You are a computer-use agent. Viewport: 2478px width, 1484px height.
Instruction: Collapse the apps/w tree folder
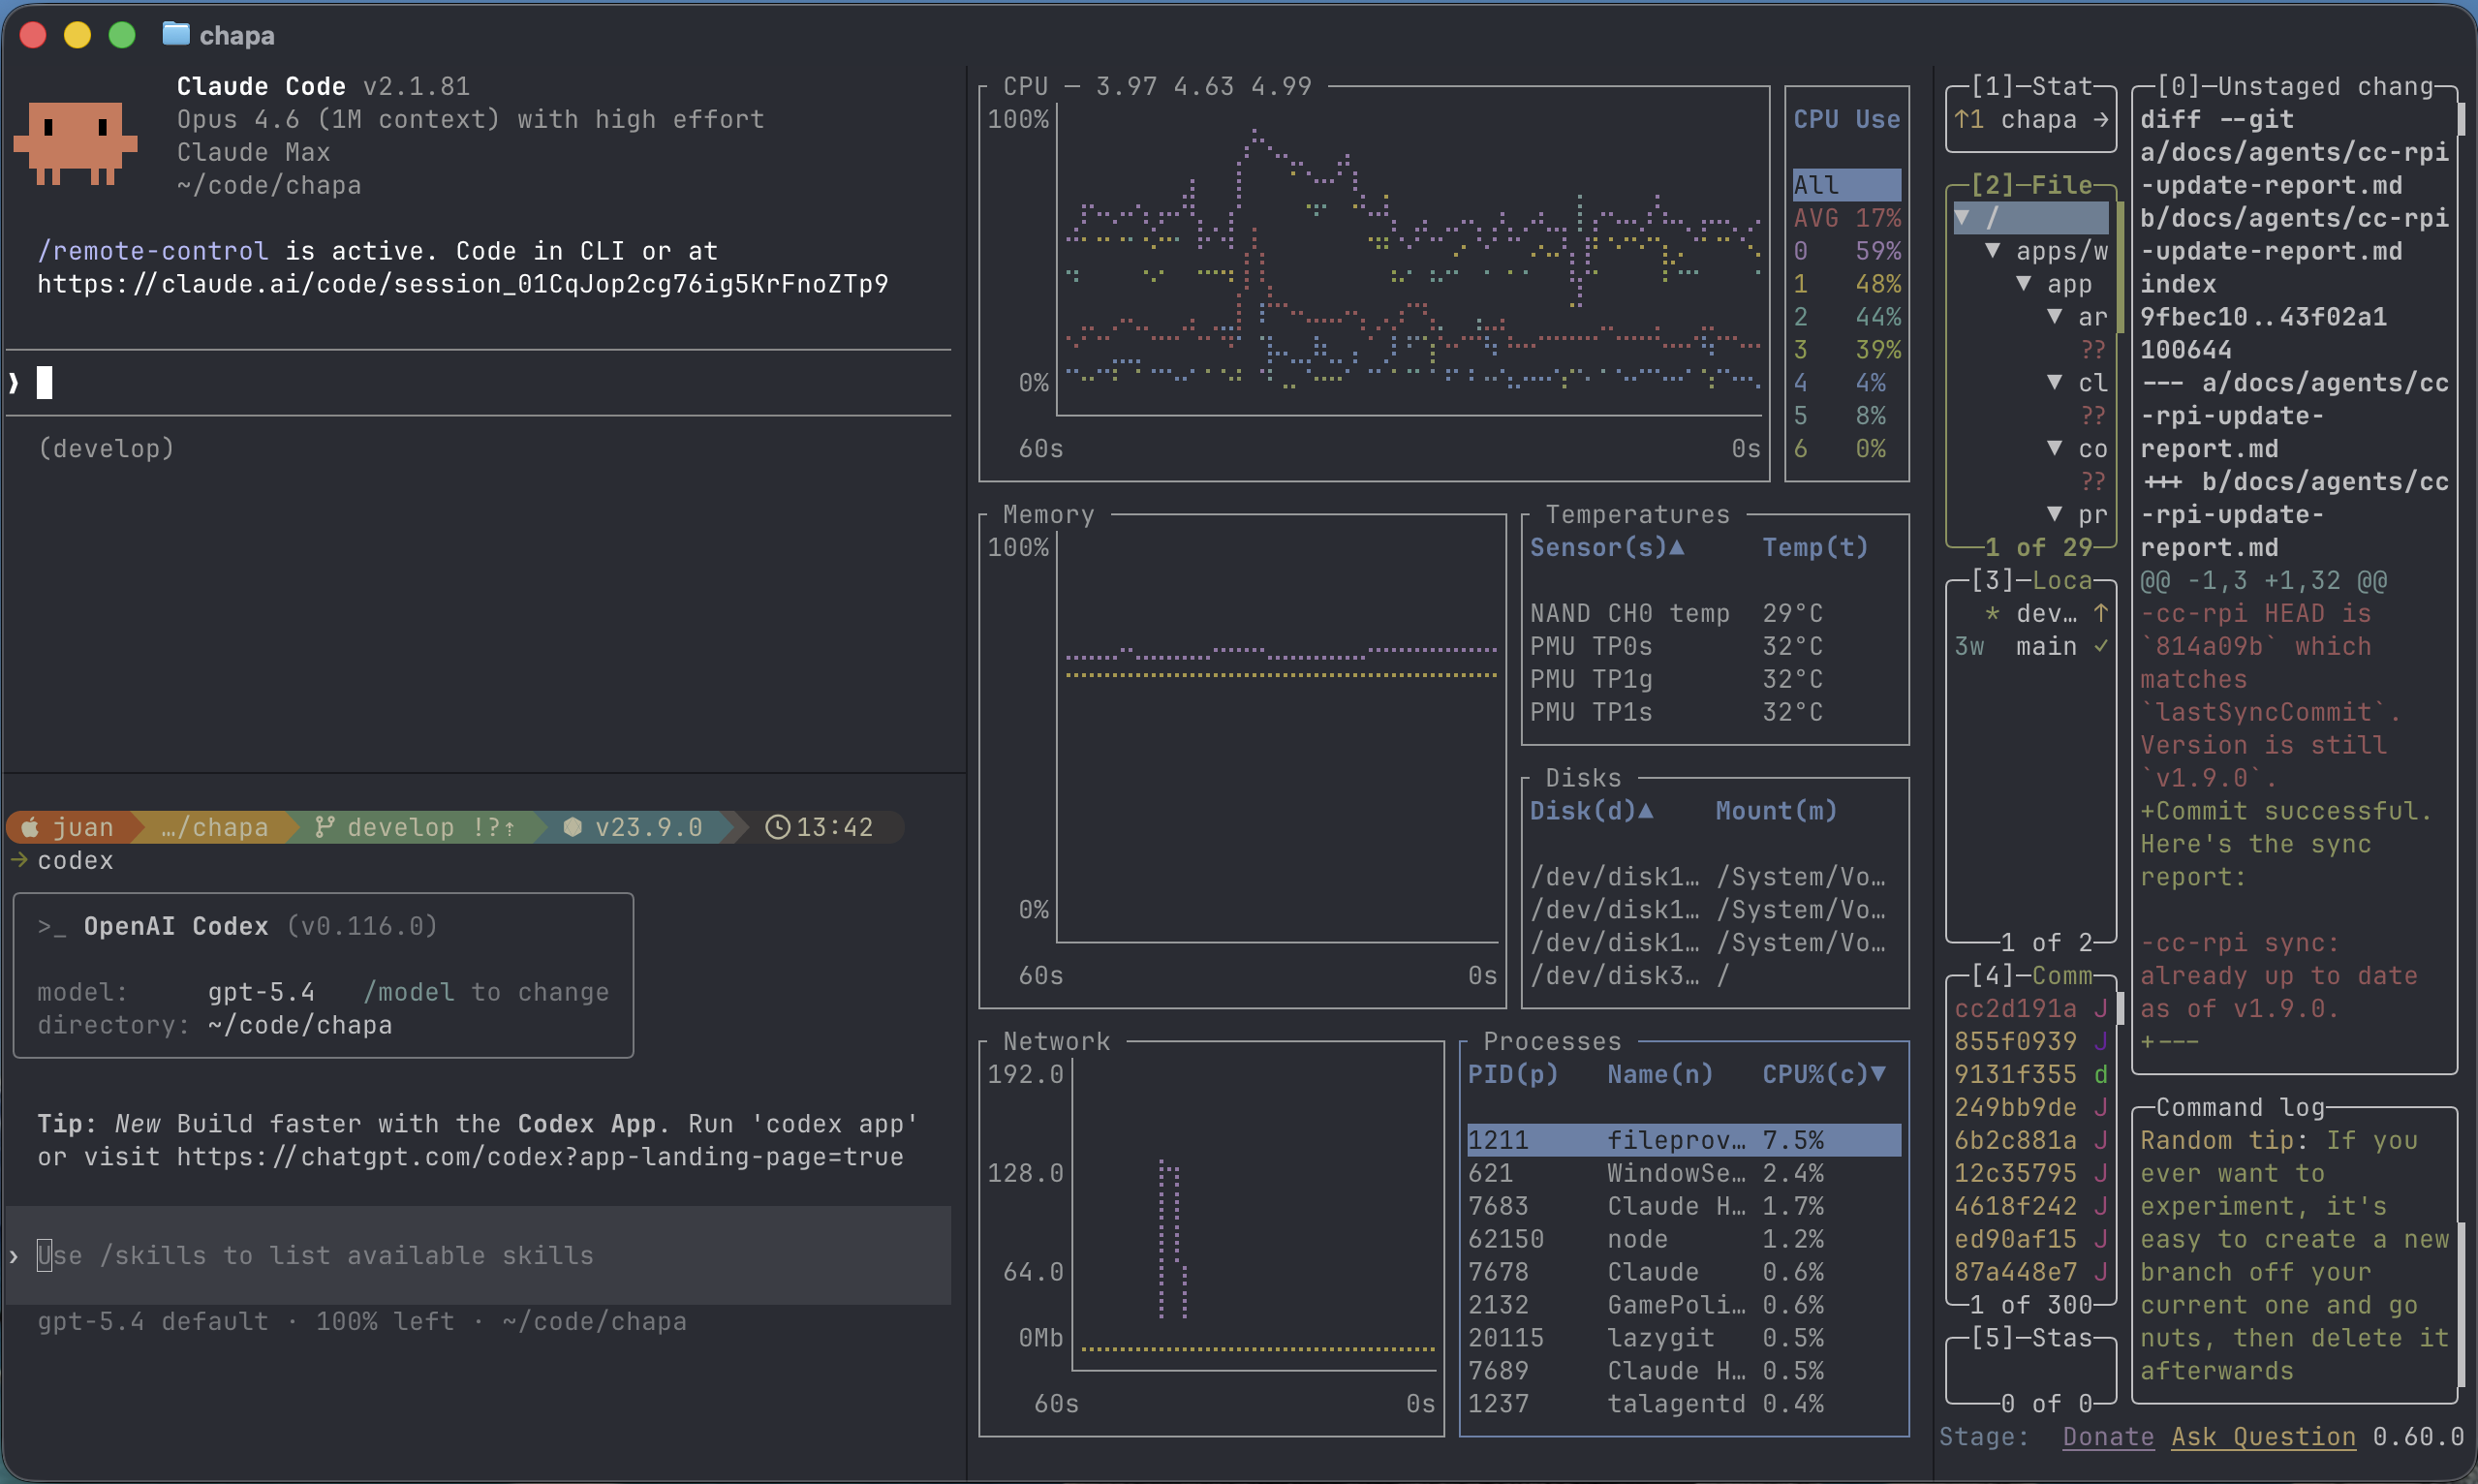pyautogui.click(x=1992, y=251)
